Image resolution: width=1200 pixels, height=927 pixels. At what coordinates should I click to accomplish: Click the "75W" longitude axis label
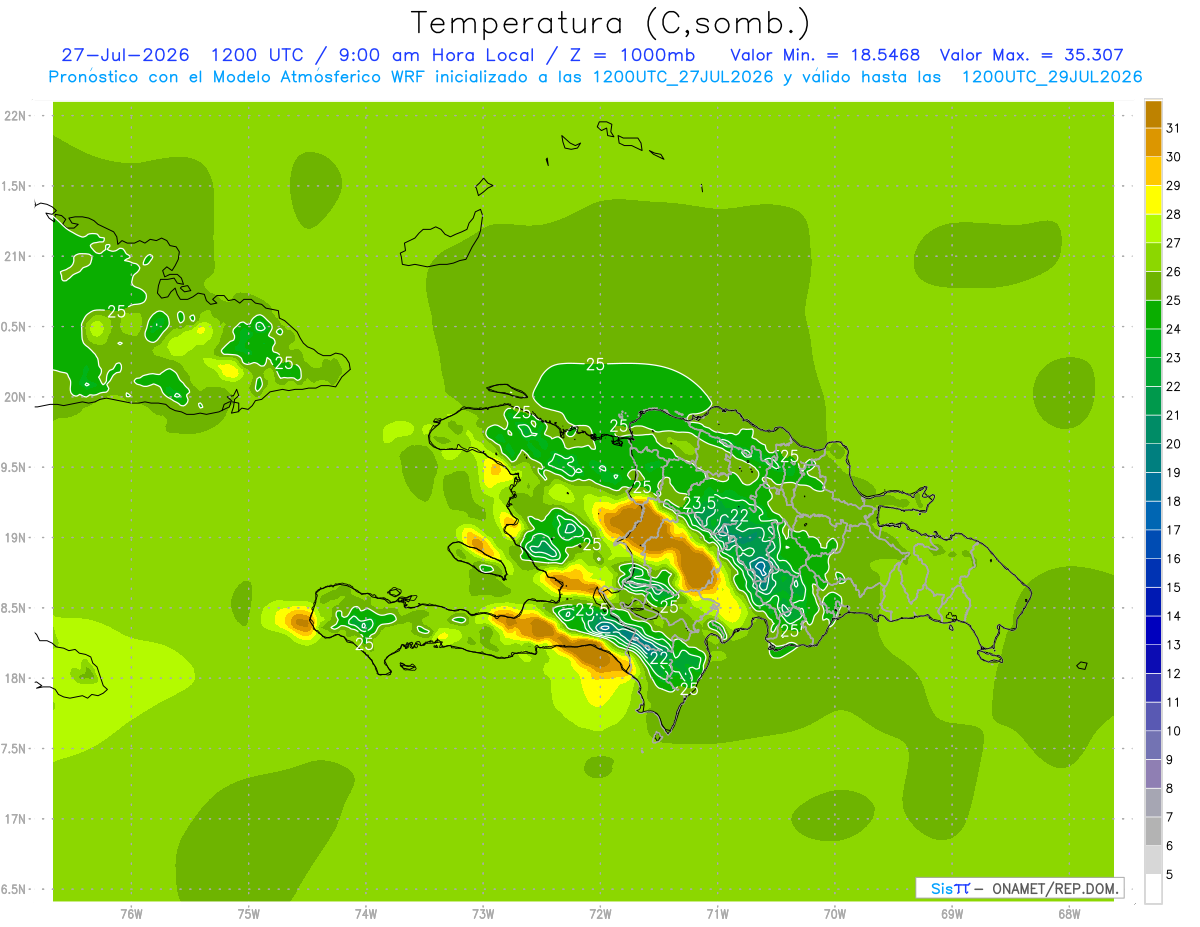tap(249, 914)
